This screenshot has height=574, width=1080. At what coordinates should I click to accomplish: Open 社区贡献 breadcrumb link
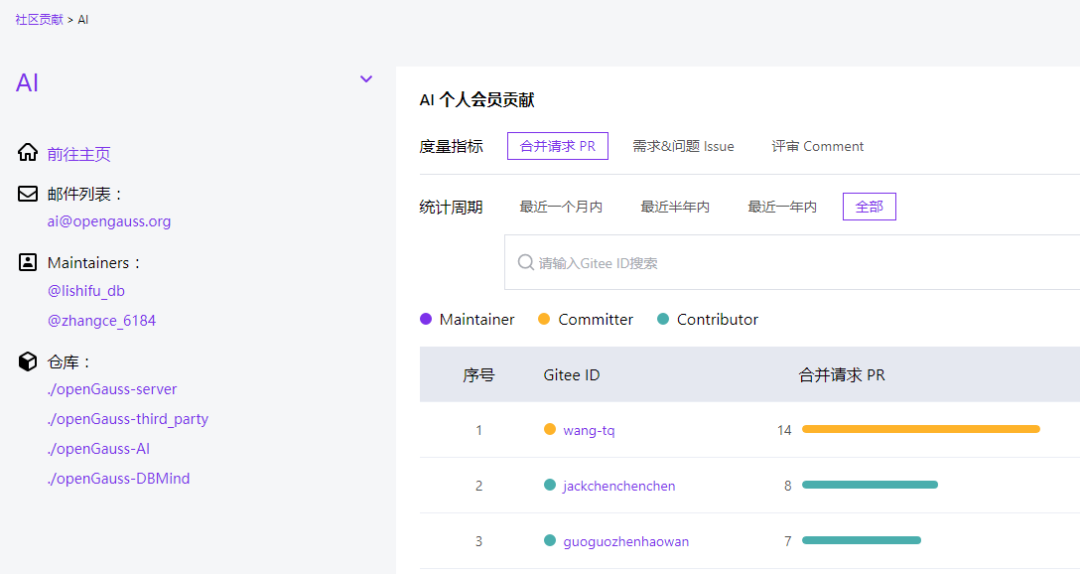pyautogui.click(x=39, y=19)
